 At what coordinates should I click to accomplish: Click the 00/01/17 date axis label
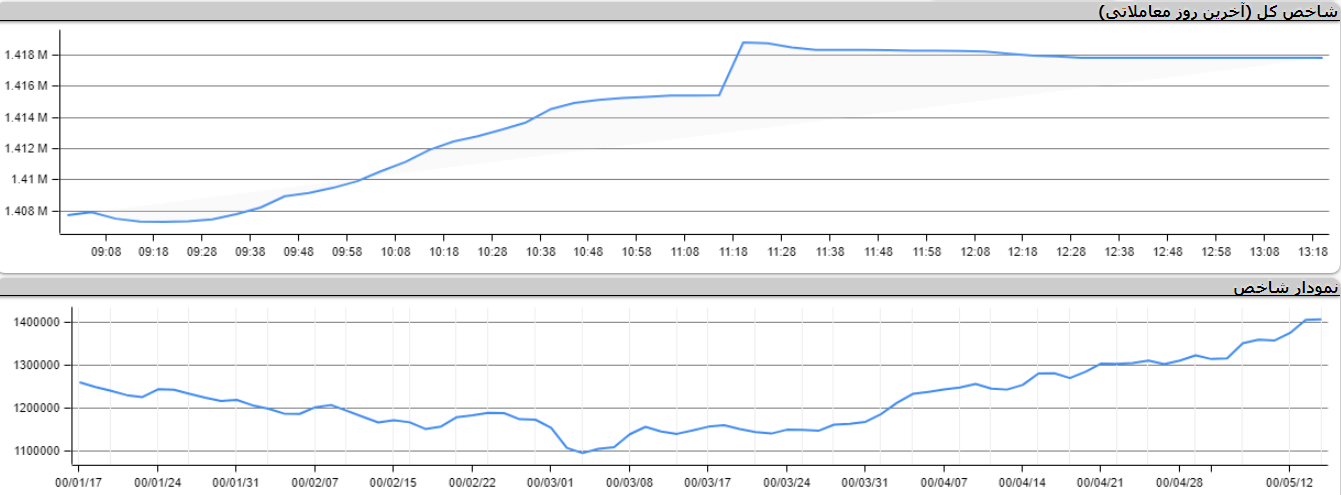(79, 483)
